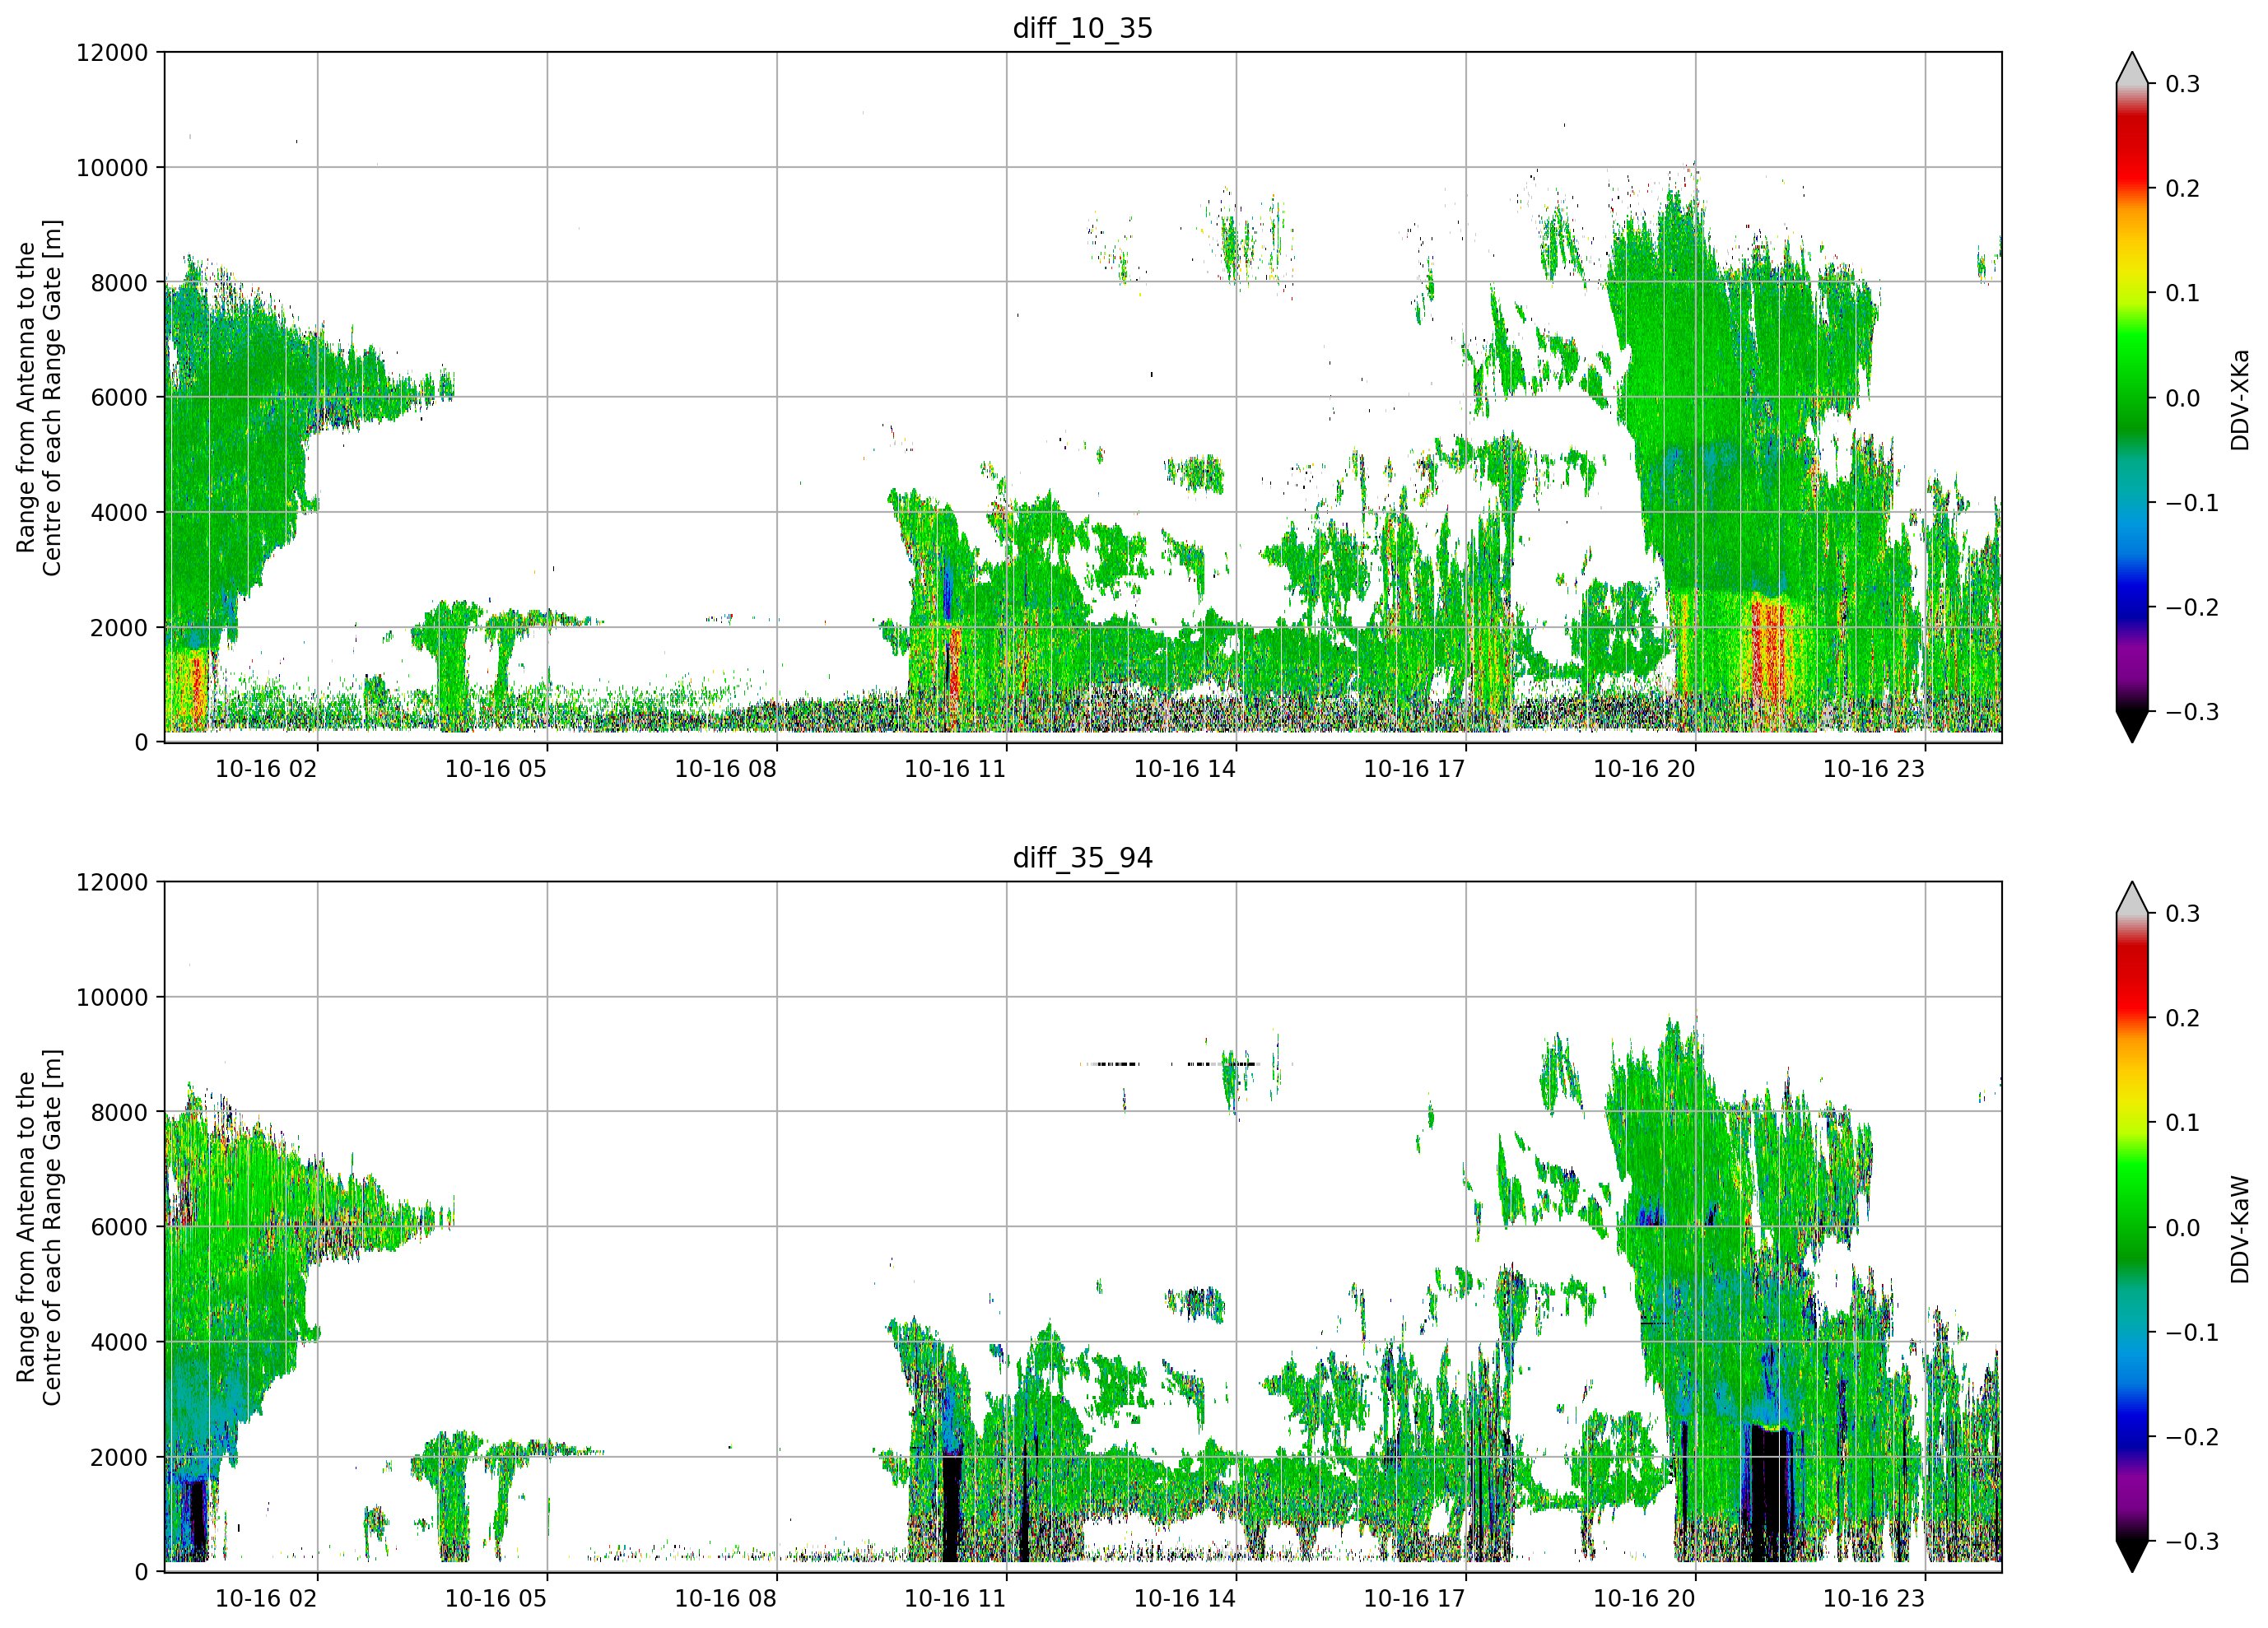Screen dimensions: 2268x1628
Task: Click the '10-16 20' x-tick under diff_35_94
Action: coord(1645,1598)
